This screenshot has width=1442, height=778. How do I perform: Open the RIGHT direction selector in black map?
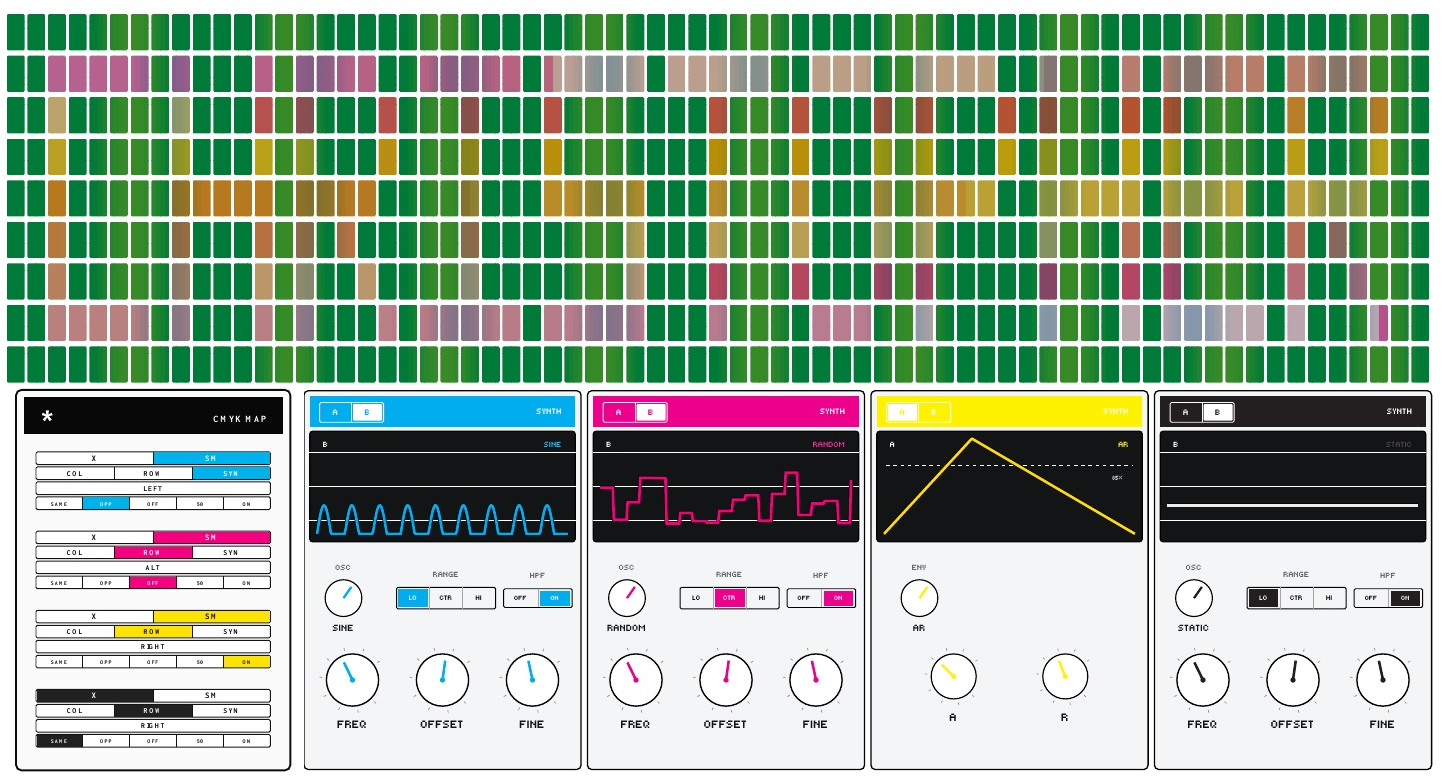[153, 726]
